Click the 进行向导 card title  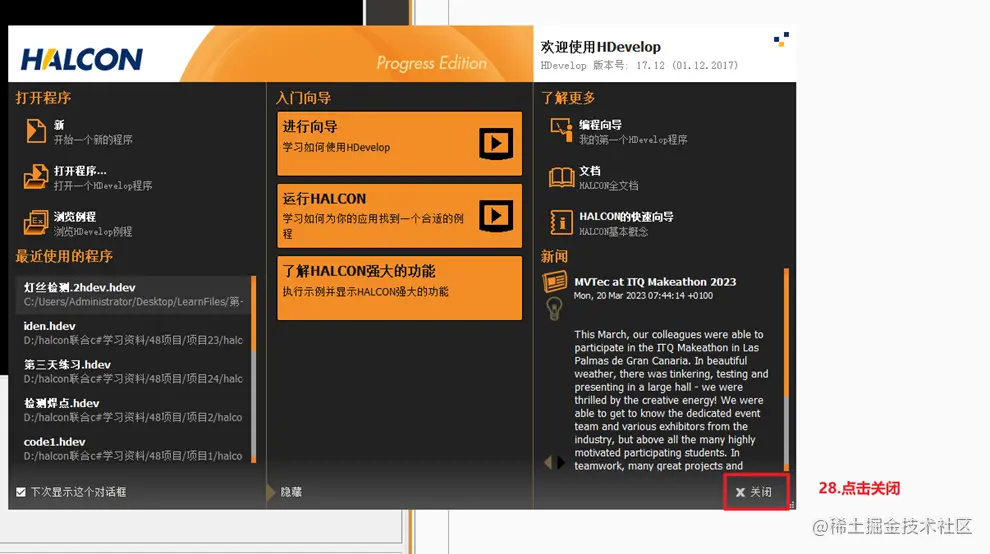310,126
